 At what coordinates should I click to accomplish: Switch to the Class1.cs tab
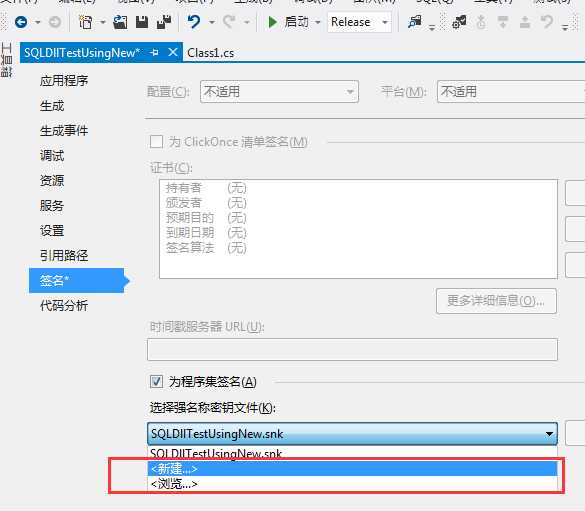211,53
